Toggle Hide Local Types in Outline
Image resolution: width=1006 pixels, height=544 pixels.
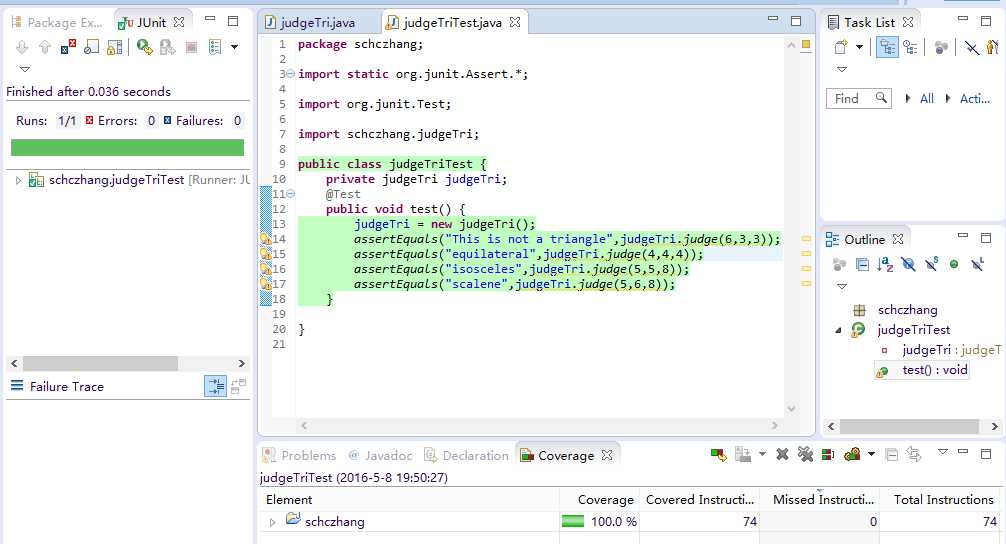click(x=977, y=264)
